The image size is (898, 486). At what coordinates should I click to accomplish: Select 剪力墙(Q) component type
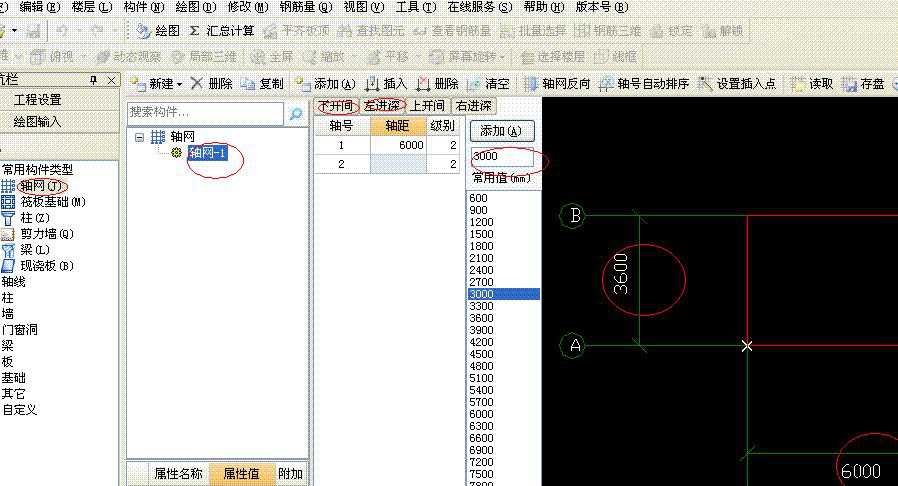pyautogui.click(x=38, y=234)
